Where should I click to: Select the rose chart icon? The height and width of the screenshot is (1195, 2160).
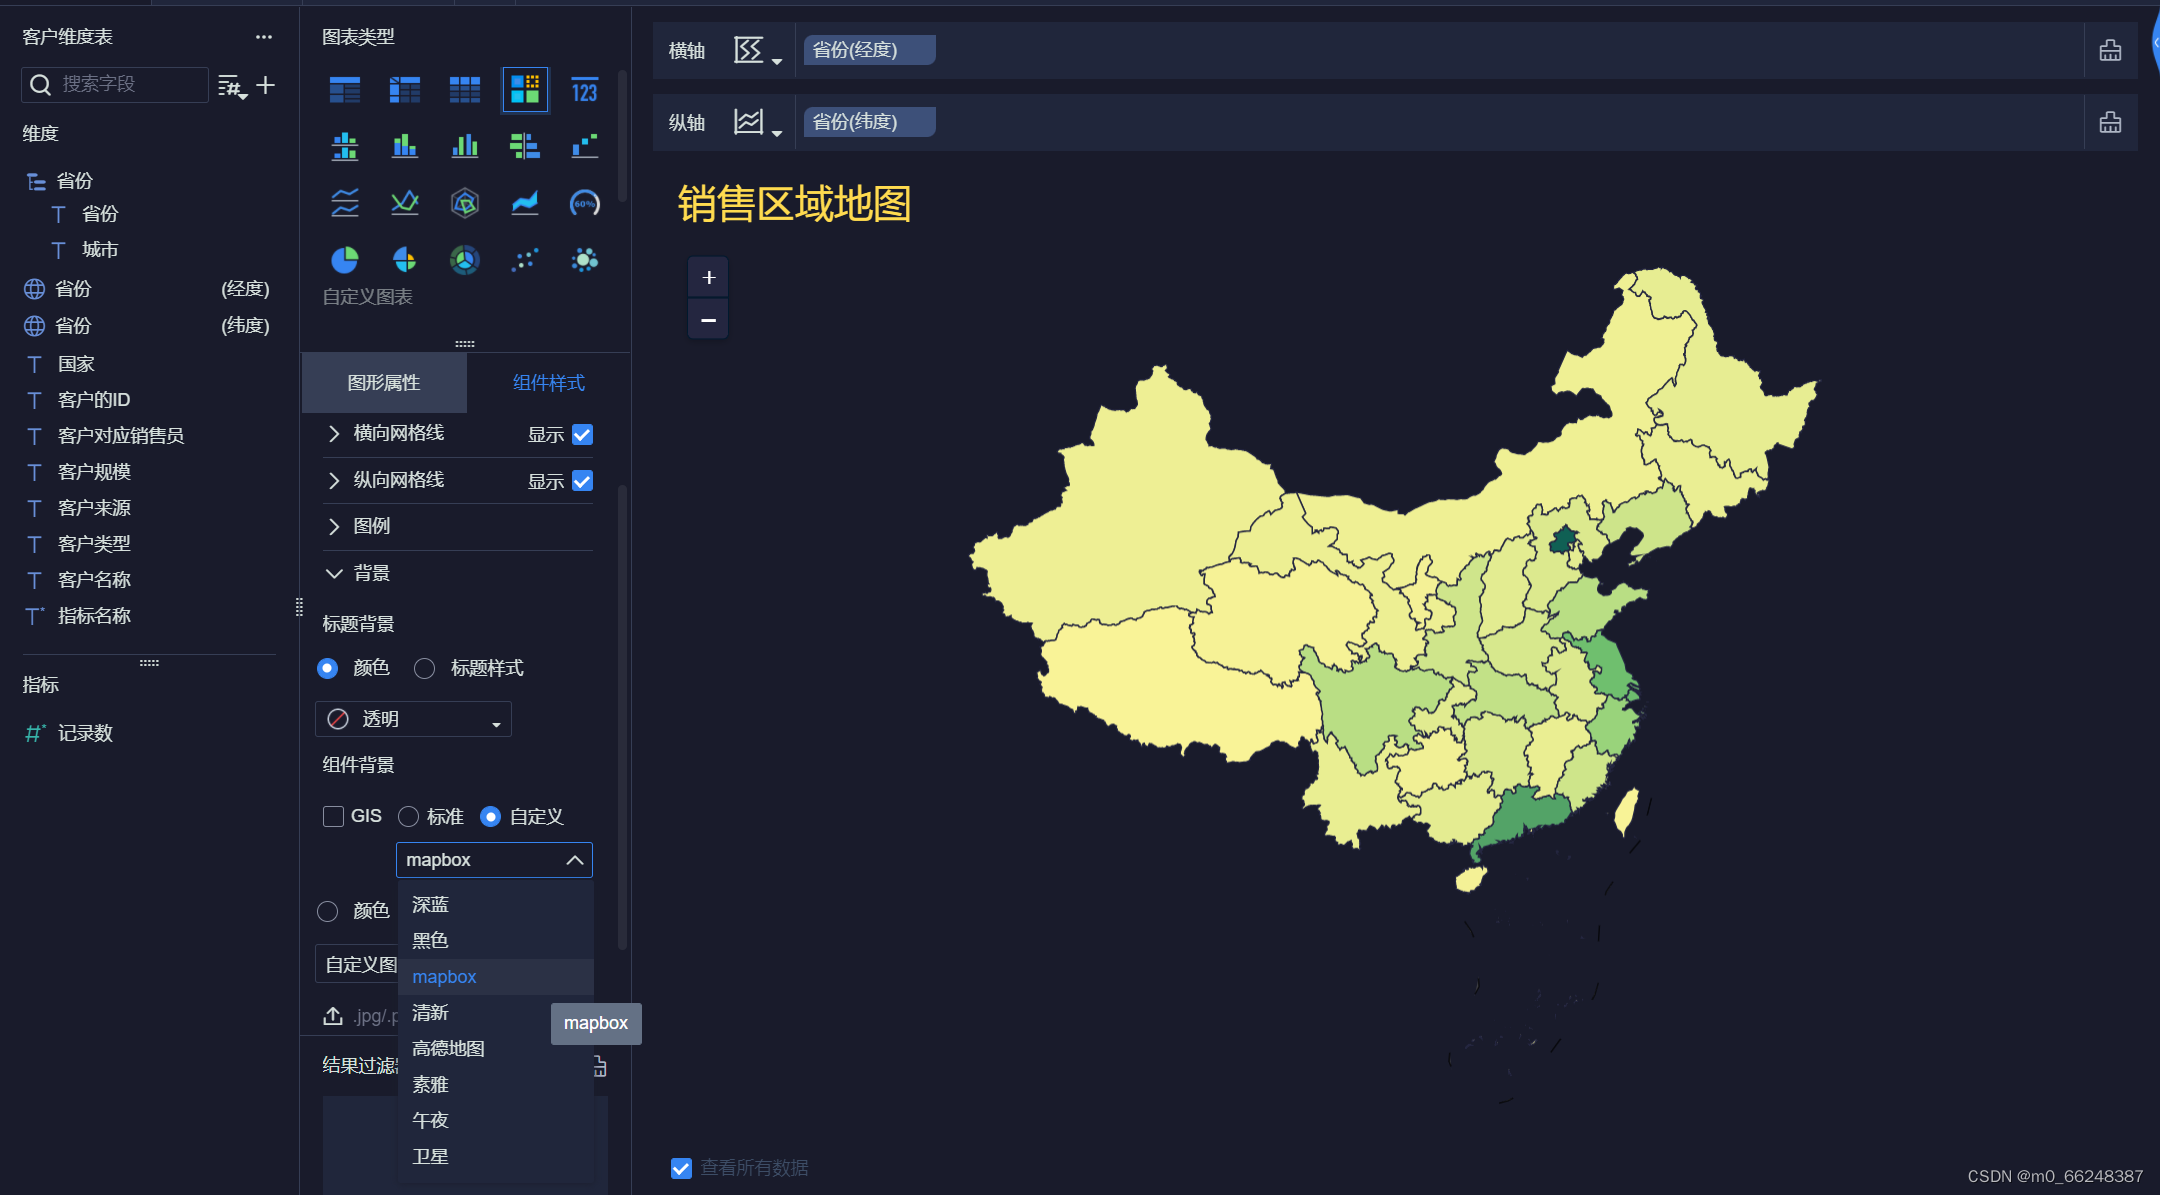[405, 260]
